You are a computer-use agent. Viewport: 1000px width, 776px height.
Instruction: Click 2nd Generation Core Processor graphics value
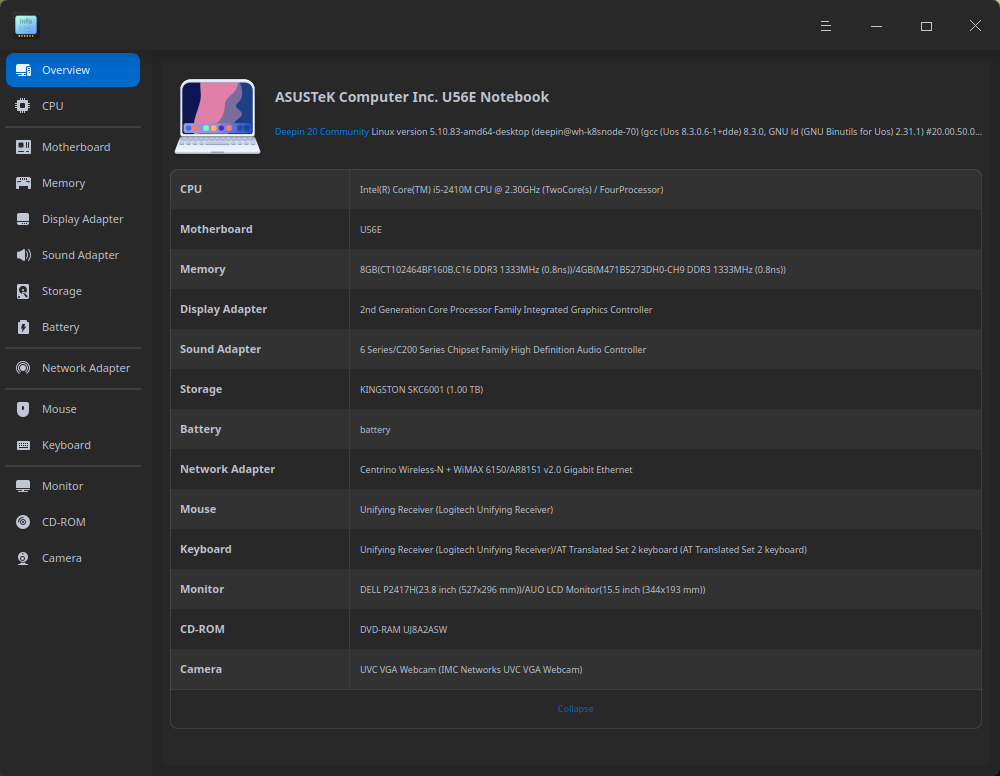coord(506,310)
